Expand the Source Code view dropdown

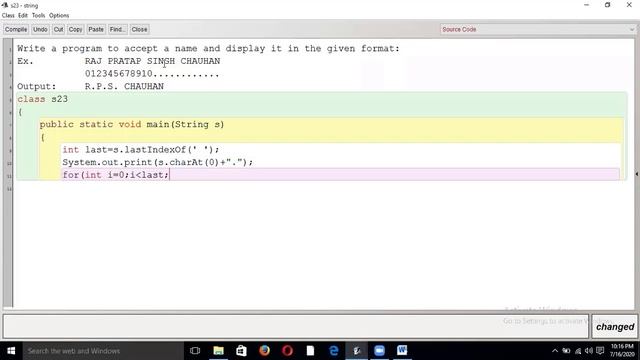538,29
